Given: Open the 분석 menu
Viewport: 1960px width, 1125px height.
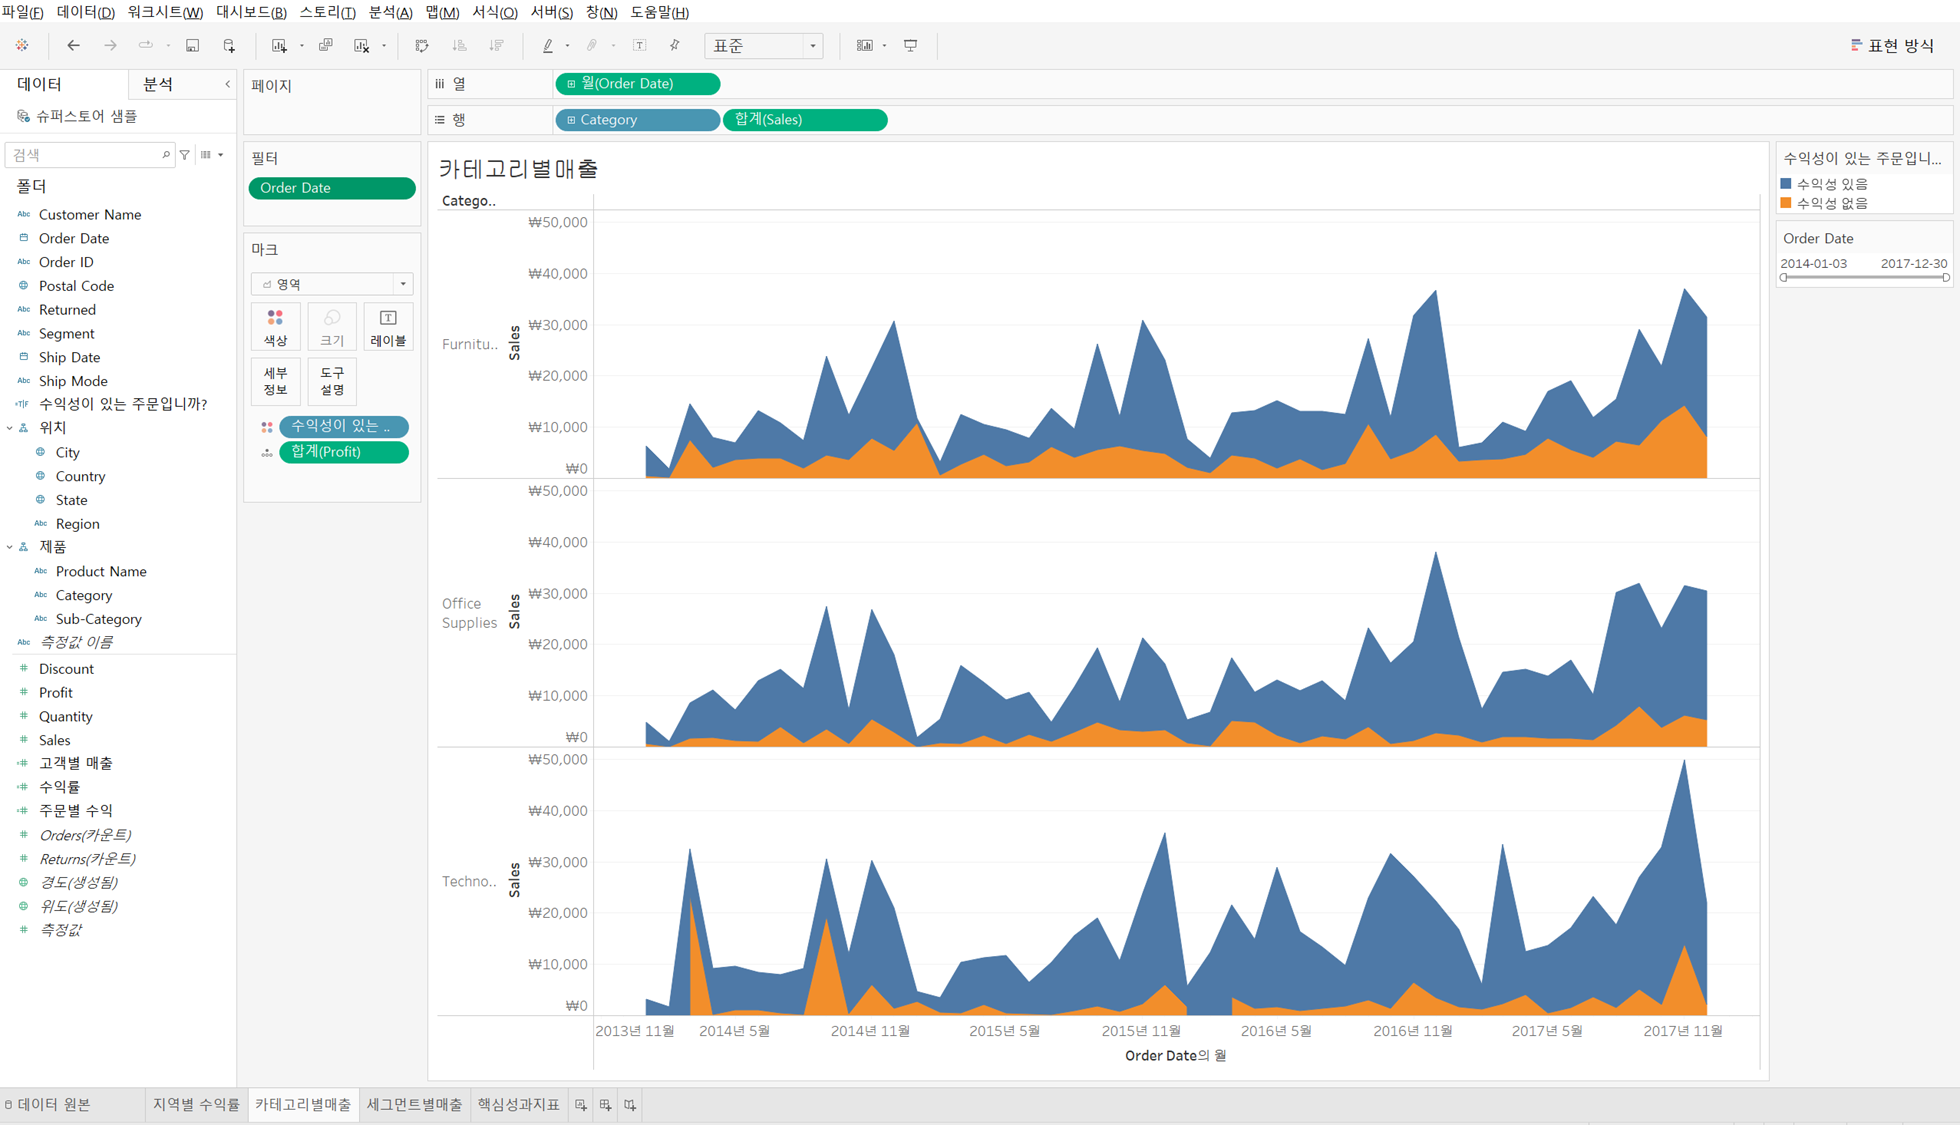Looking at the screenshot, I should (390, 12).
